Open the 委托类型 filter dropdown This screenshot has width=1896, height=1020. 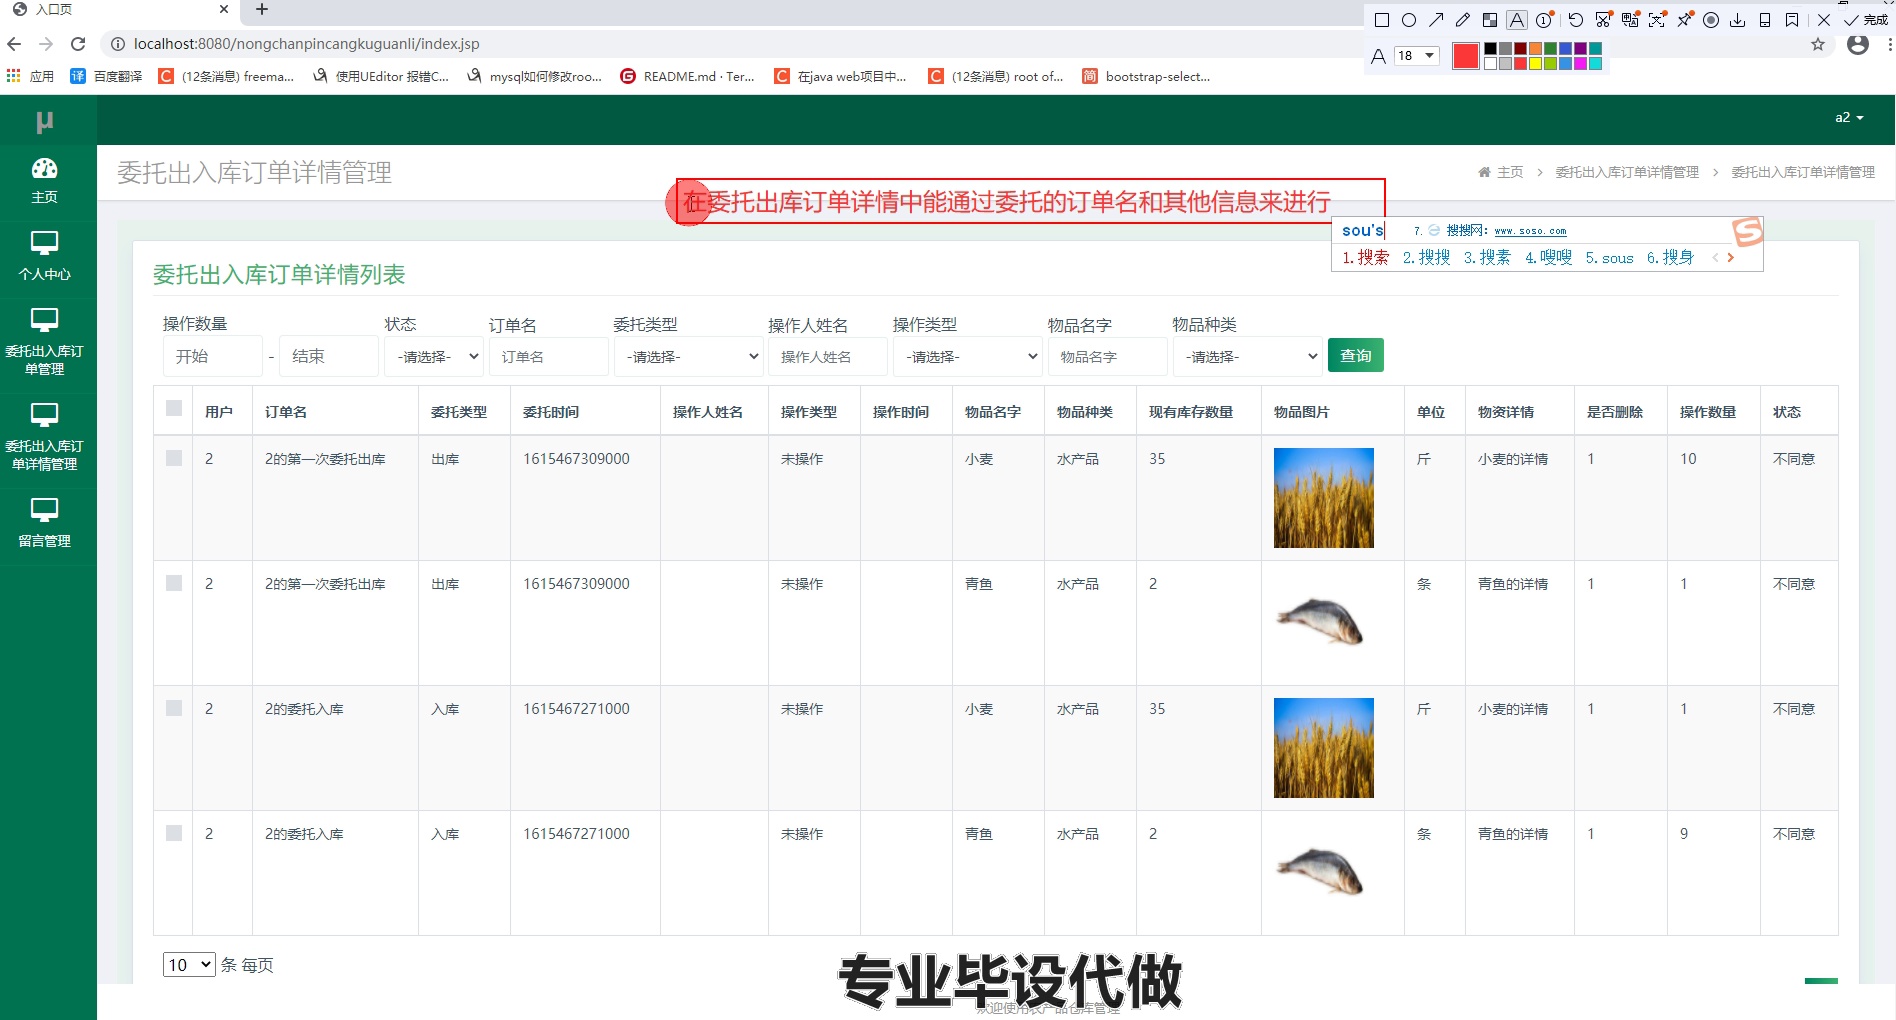(688, 356)
